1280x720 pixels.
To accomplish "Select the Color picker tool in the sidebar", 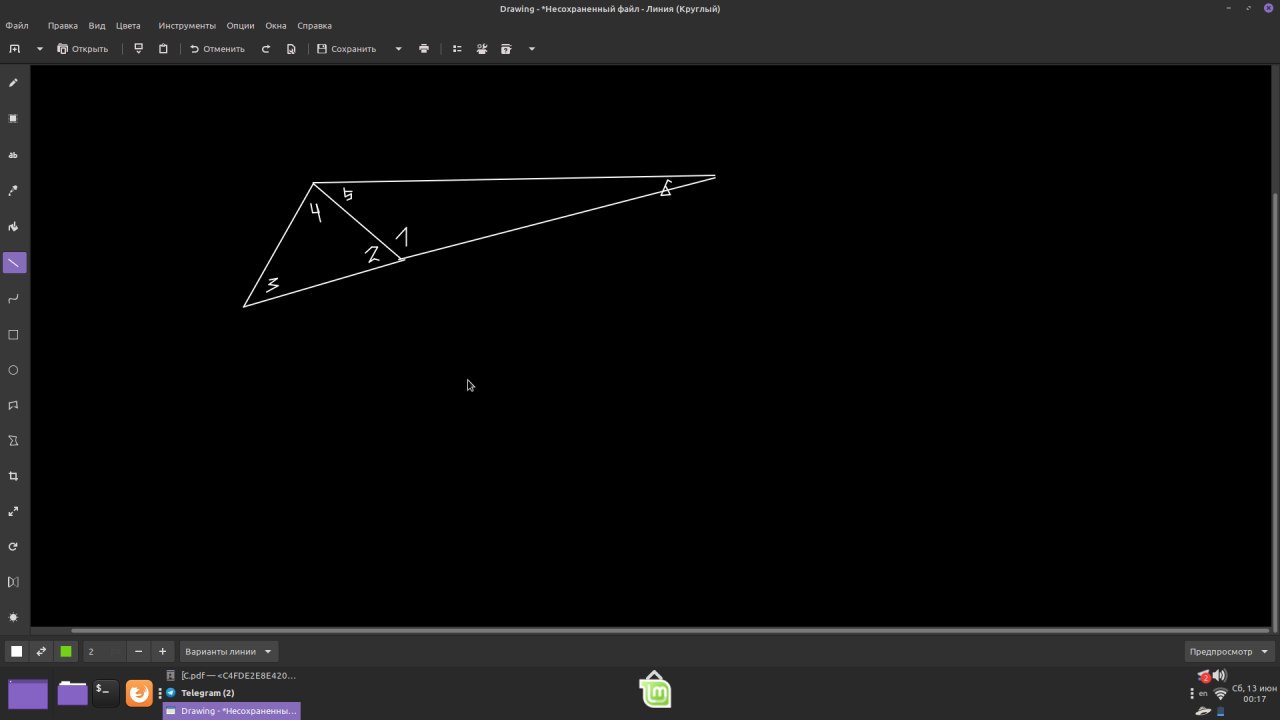I will (14, 190).
